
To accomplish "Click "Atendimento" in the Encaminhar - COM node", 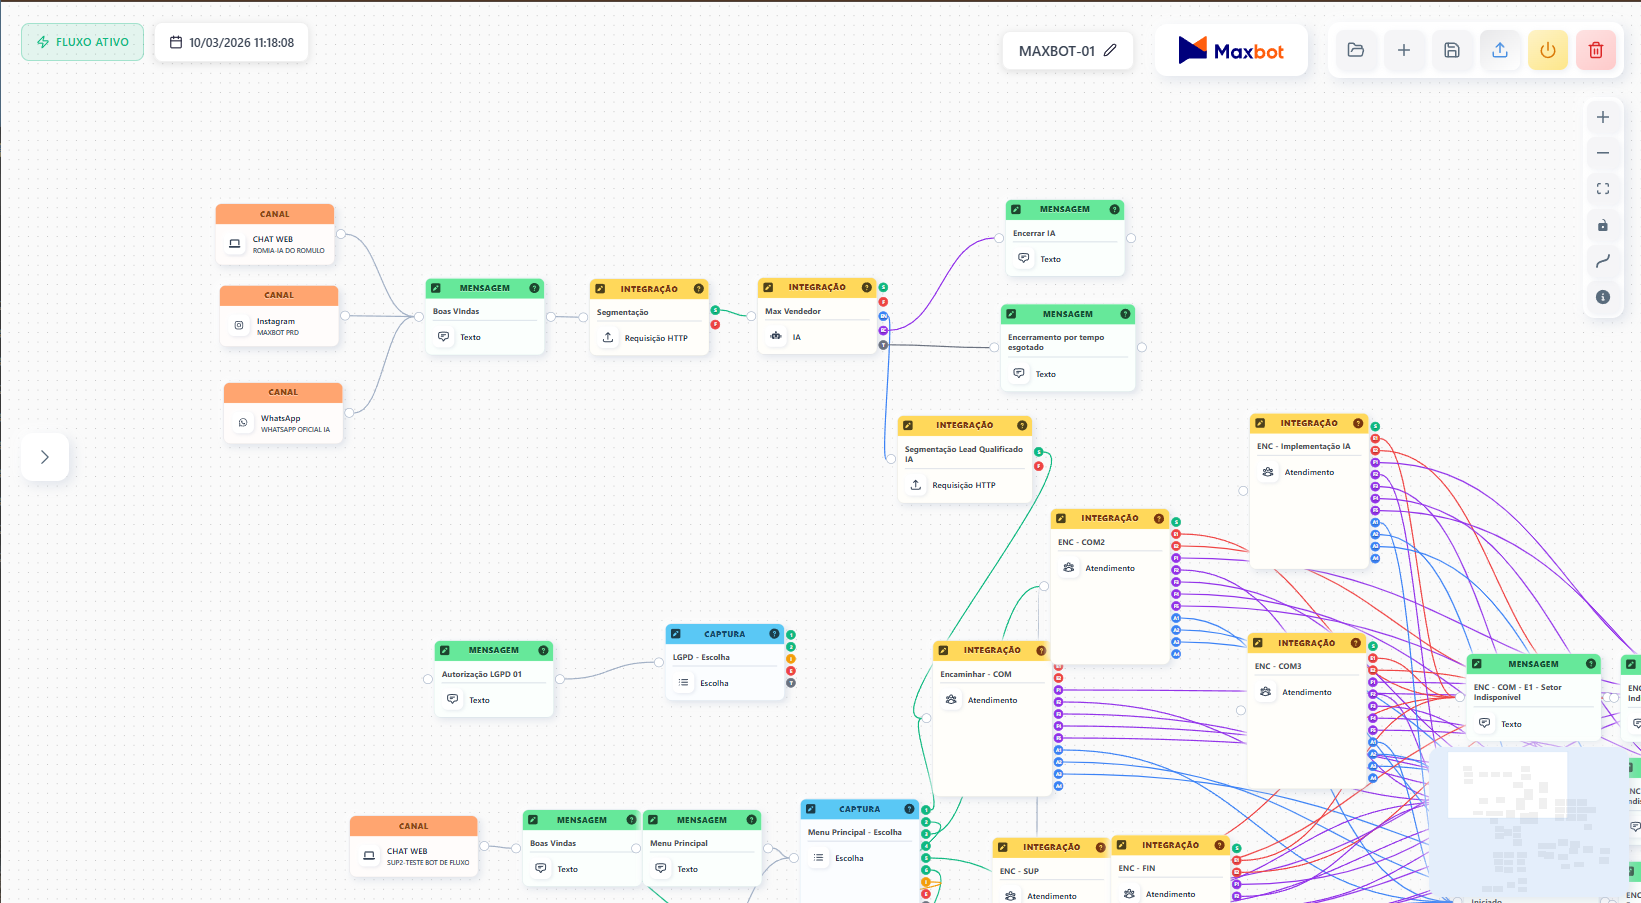I will pos(992,700).
